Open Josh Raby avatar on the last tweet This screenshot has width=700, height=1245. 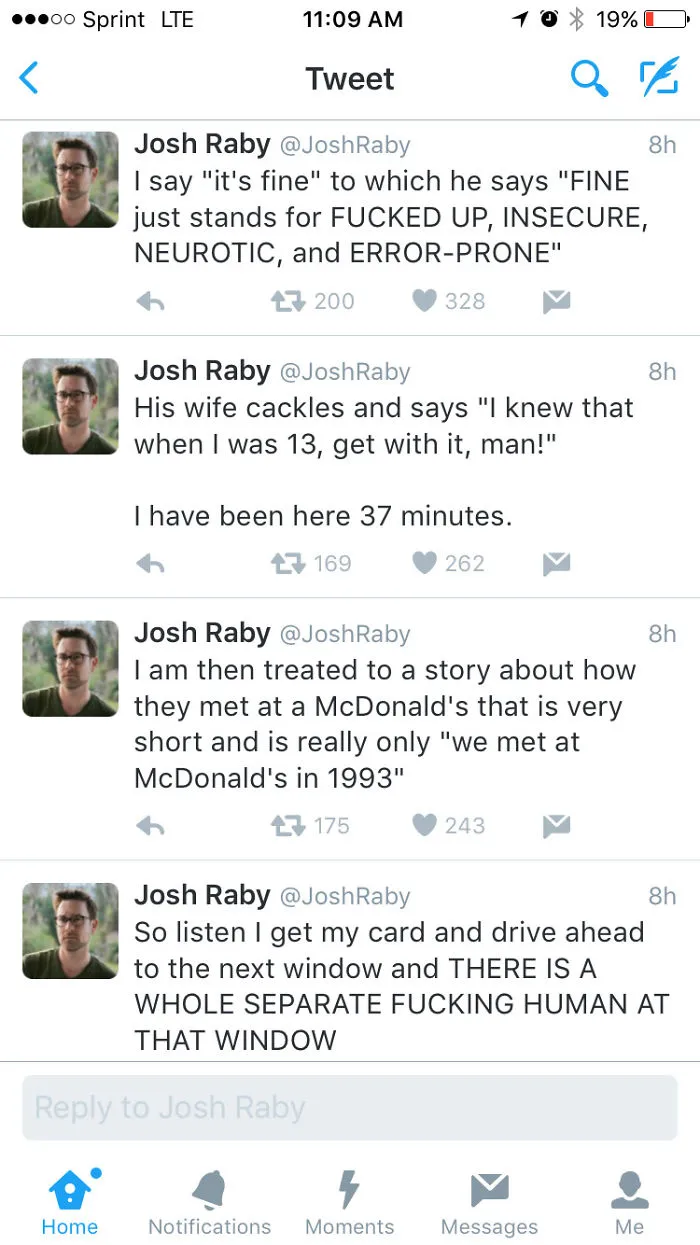pos(70,931)
